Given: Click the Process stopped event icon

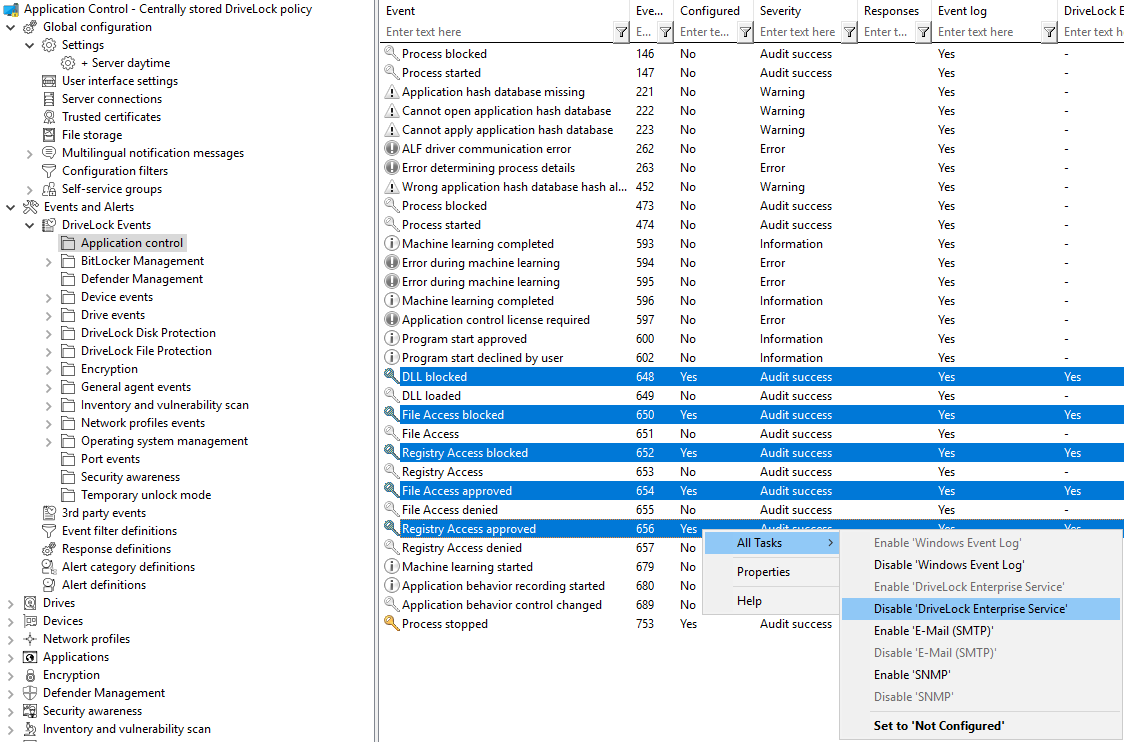Looking at the screenshot, I should point(391,624).
